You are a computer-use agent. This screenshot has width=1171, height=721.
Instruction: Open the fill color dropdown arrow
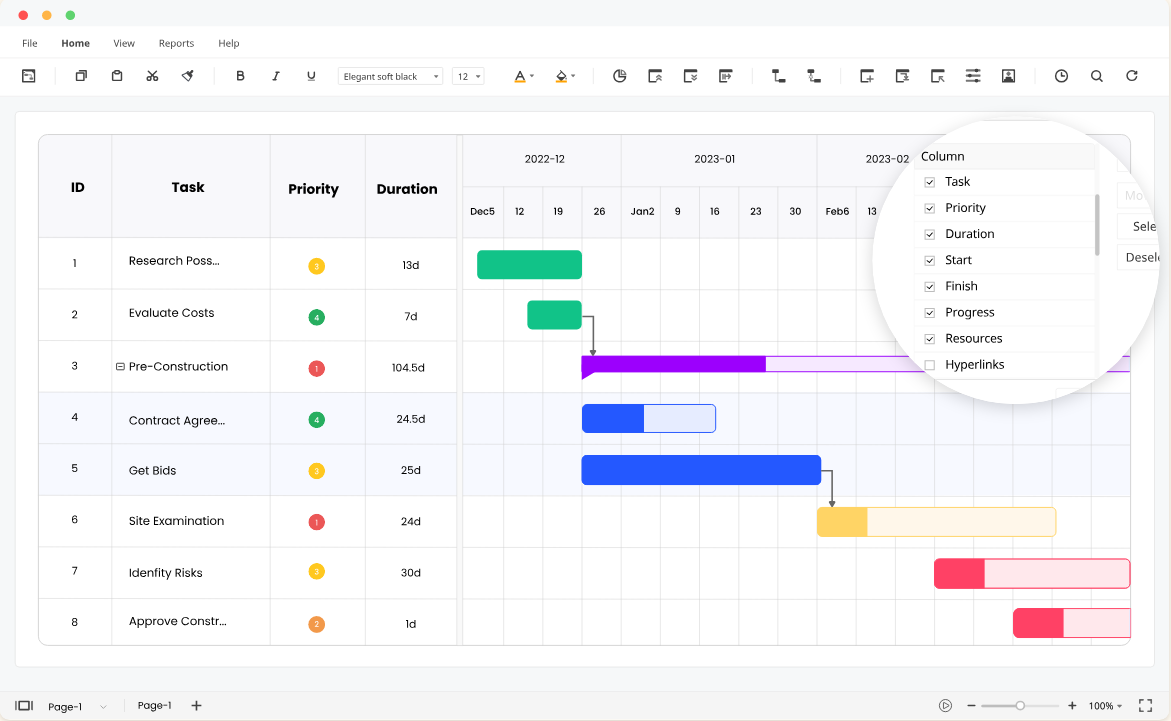point(573,76)
